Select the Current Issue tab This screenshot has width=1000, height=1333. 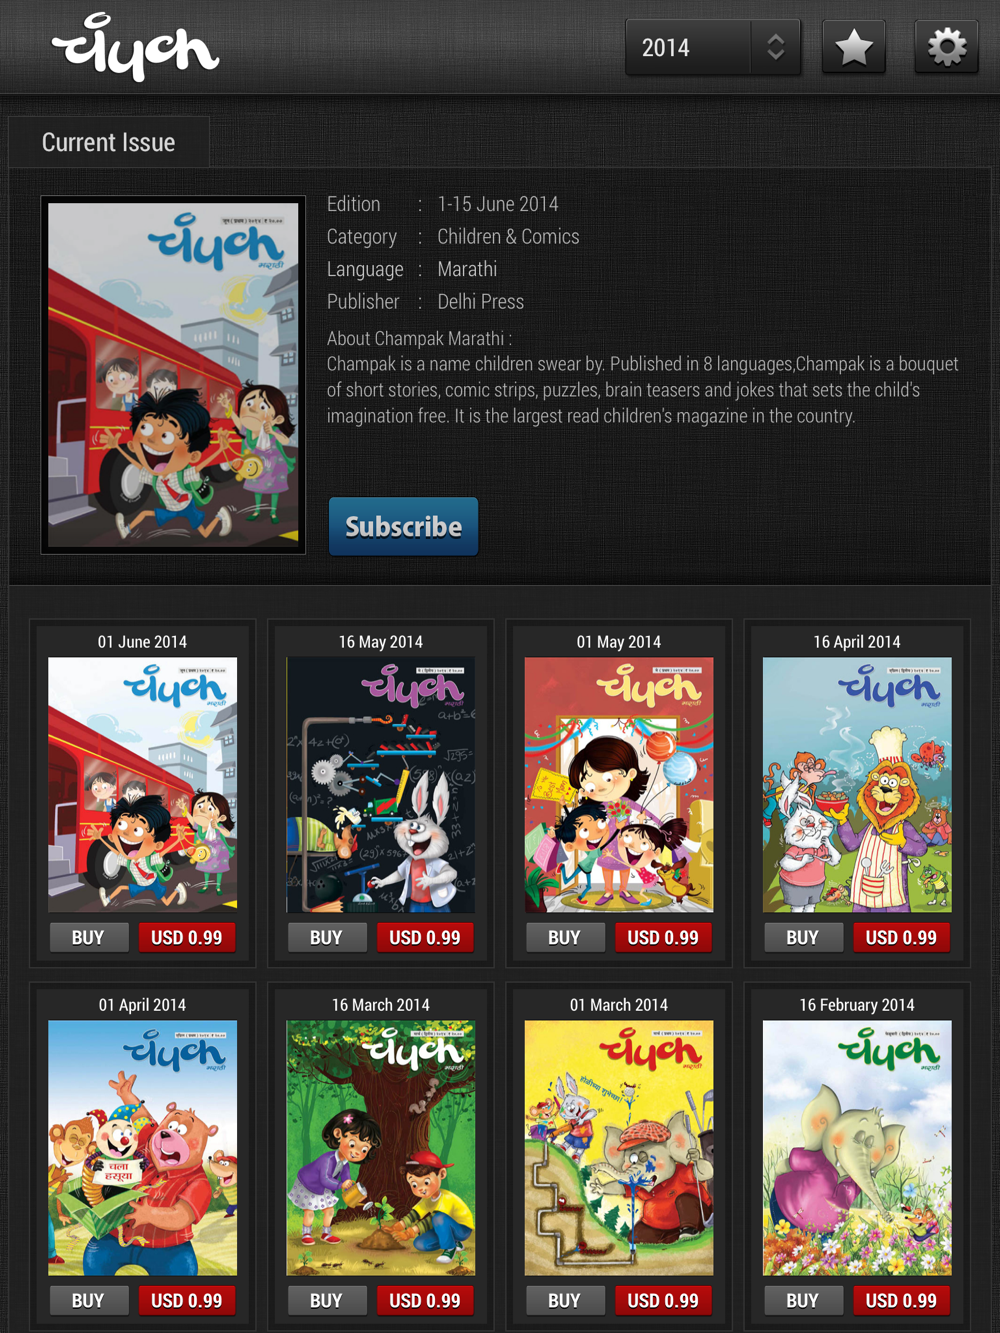[109, 142]
